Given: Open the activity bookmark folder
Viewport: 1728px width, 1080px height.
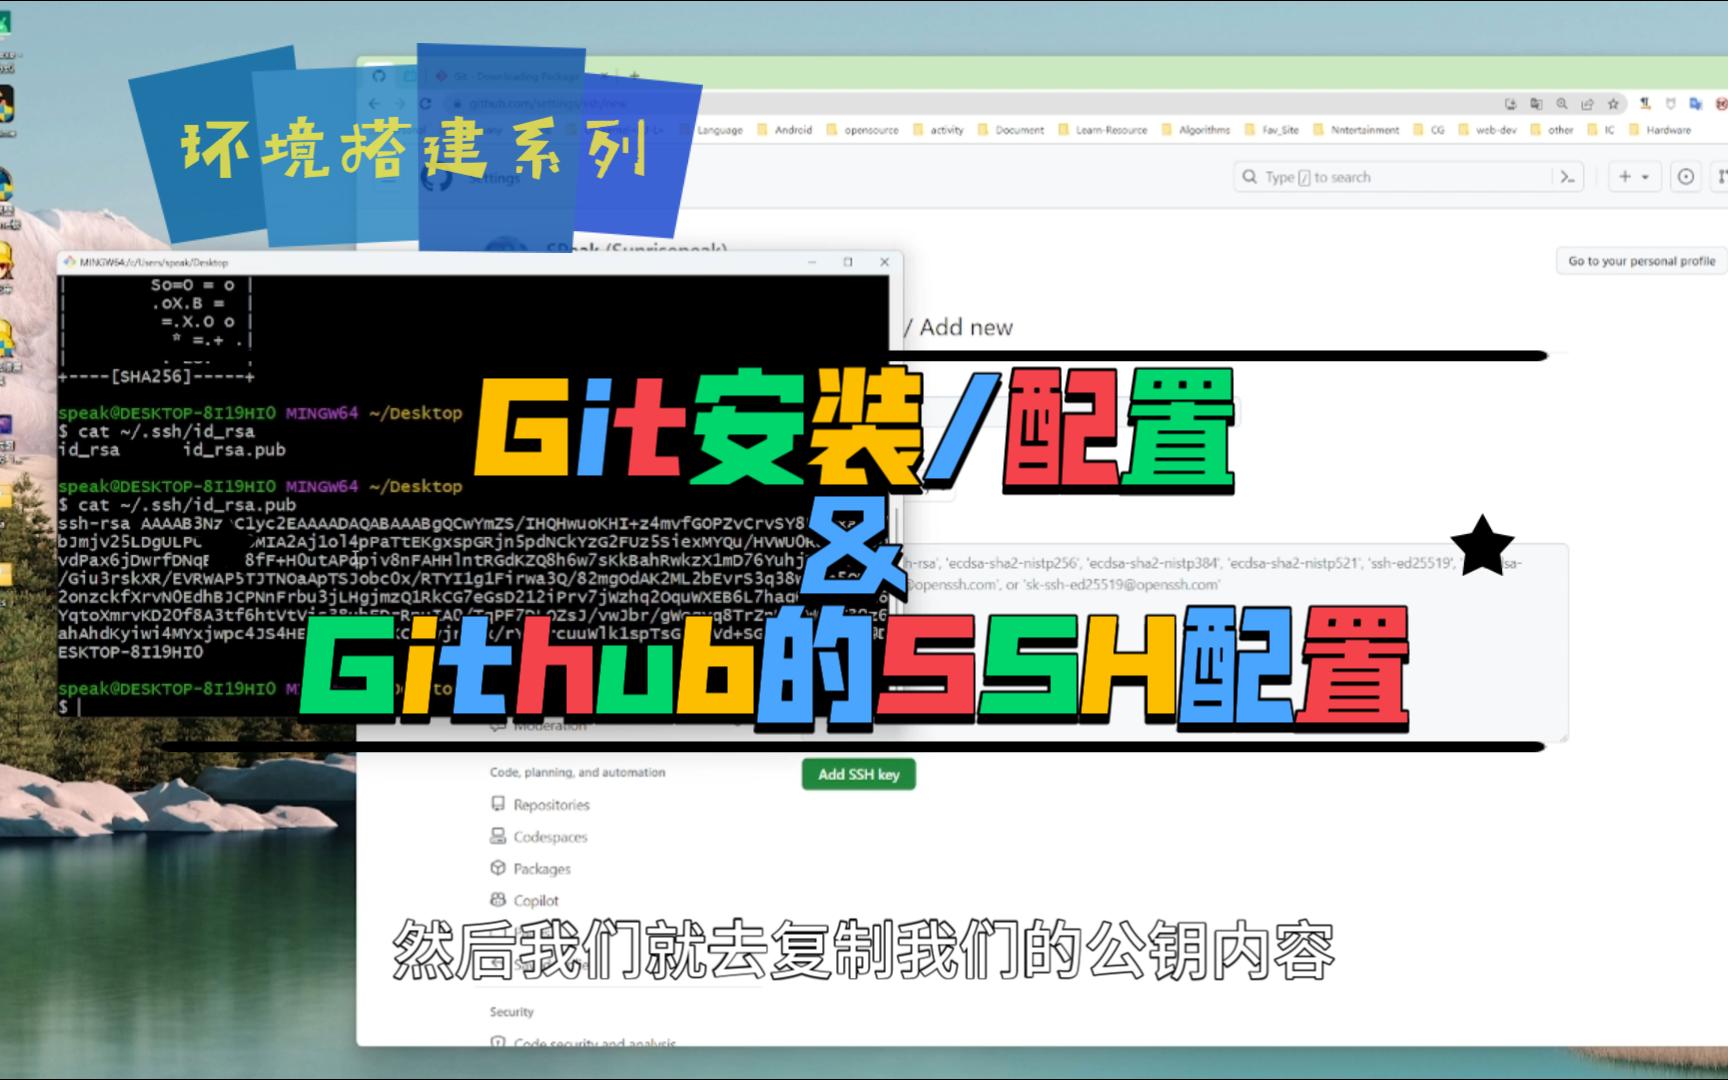Looking at the screenshot, I should (938, 130).
